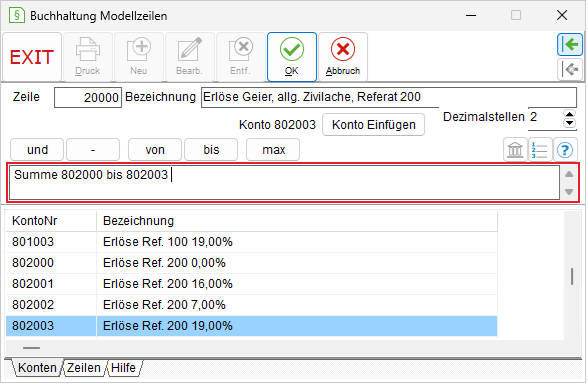This screenshot has width=588, height=384.
Task: Increase Dezimalstellen with up arrow
Action: pos(569,114)
